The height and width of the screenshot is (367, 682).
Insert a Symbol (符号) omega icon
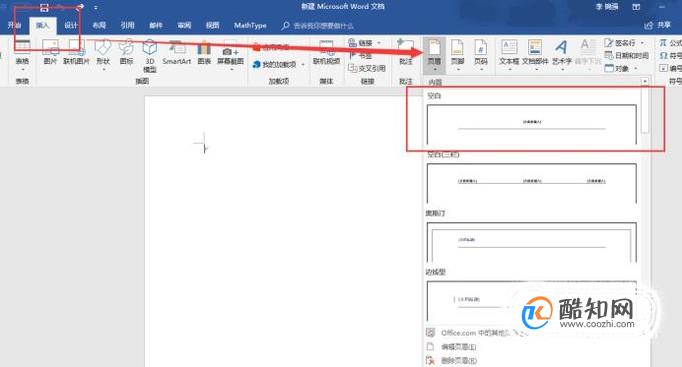click(x=664, y=56)
